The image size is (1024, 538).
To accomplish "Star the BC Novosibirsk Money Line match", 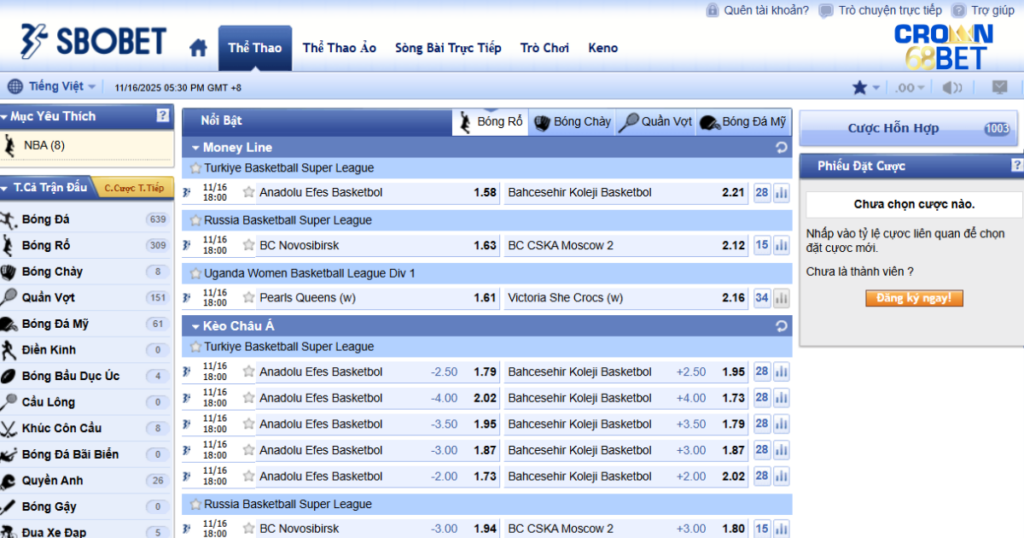I will pos(249,245).
